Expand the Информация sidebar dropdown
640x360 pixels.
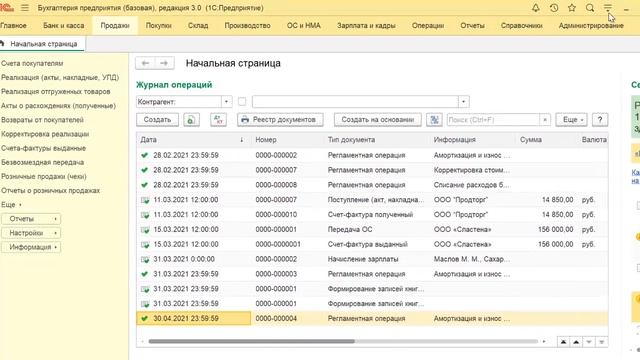coord(31,247)
